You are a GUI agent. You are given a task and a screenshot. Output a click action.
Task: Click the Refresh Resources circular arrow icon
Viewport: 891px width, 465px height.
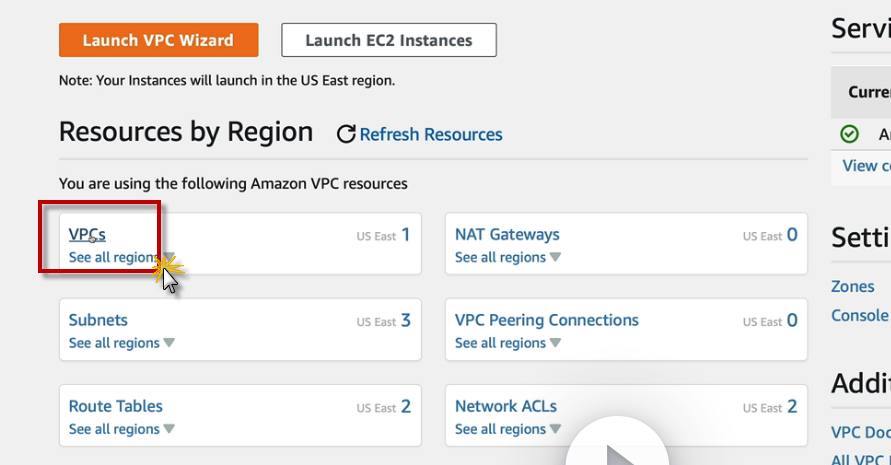(x=346, y=134)
